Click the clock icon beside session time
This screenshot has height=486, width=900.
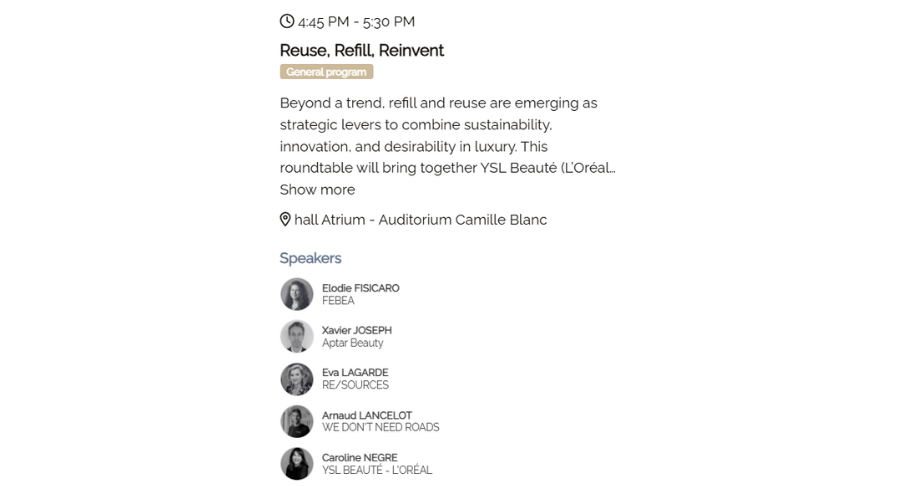287,21
